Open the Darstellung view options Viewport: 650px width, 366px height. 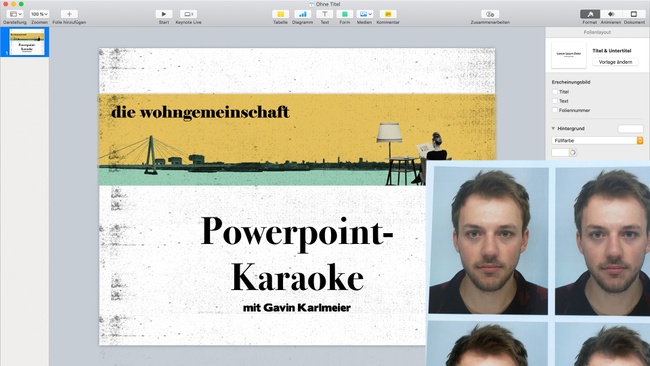(15, 14)
